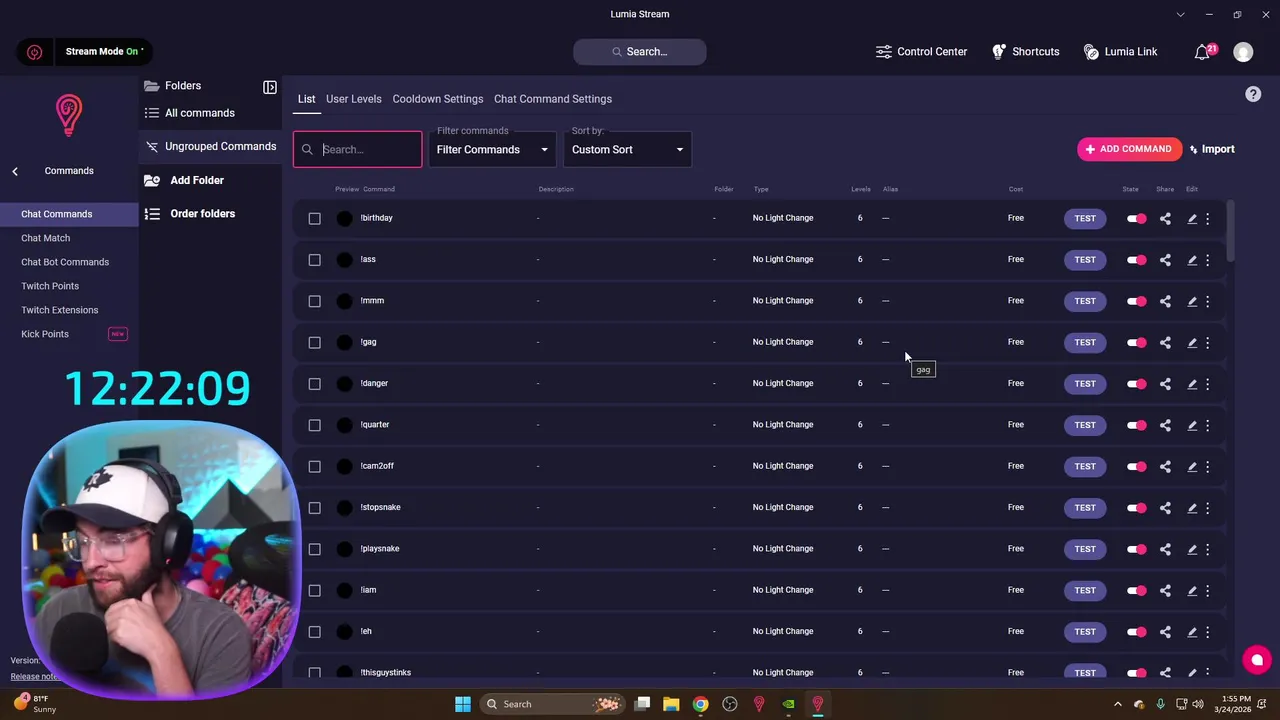Share the !gag command
The image size is (1280, 720).
click(x=1165, y=342)
